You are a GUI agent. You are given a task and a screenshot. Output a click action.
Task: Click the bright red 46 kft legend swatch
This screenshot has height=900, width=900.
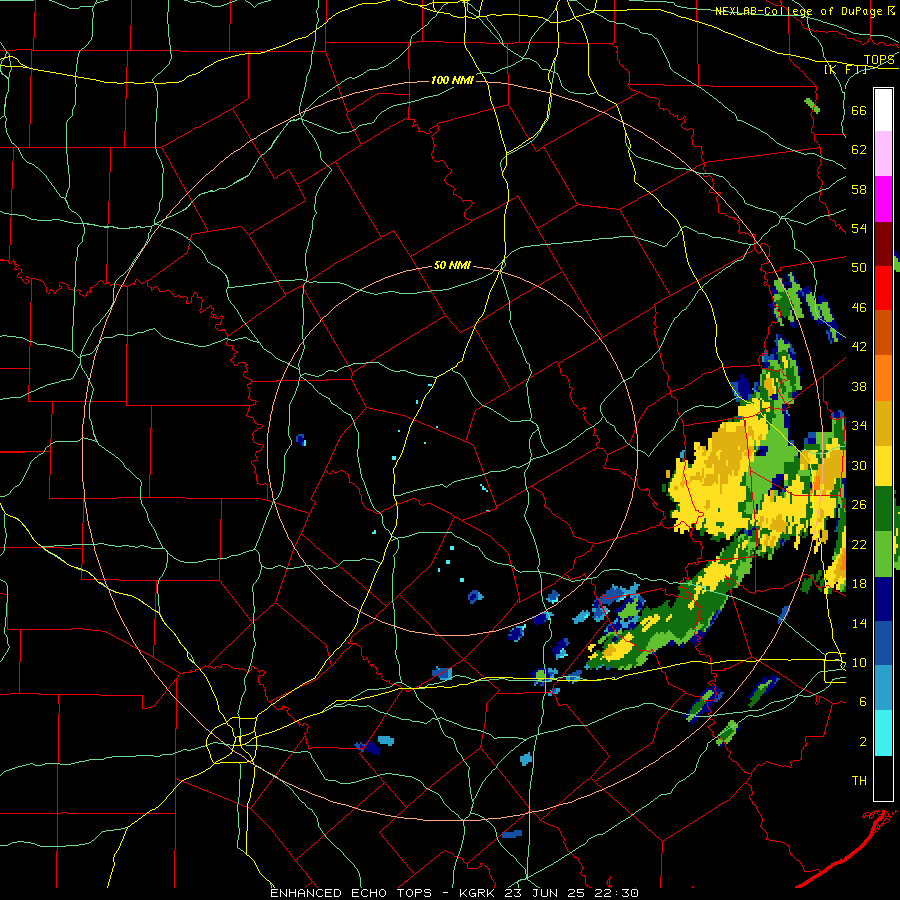click(883, 288)
